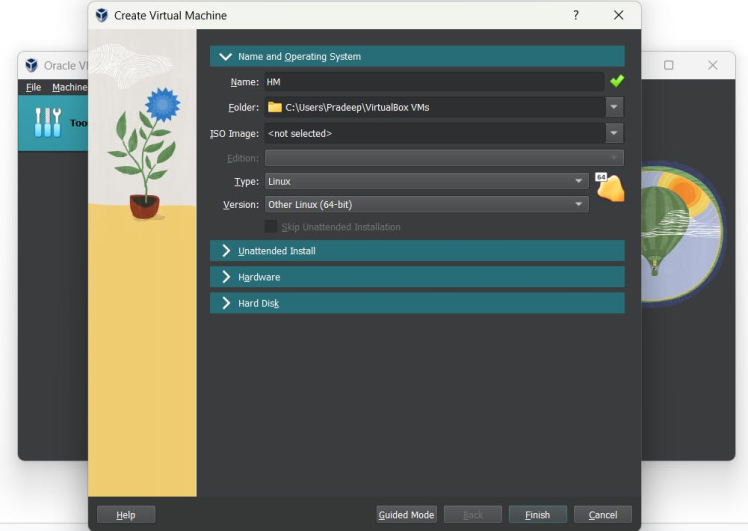Click the balloon welcome image in Manager window
The height and width of the screenshot is (531, 748).
[x=682, y=232]
